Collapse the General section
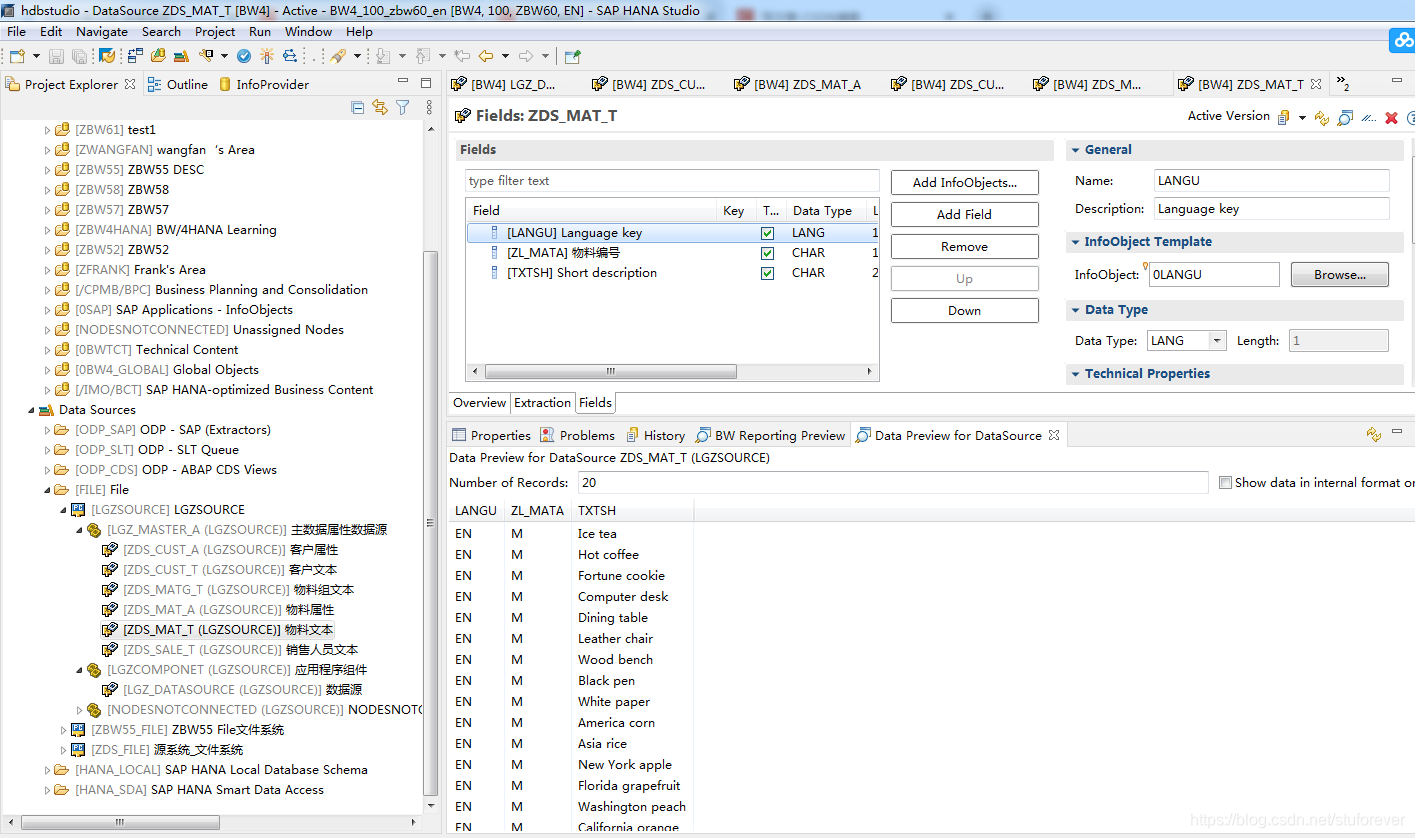This screenshot has width=1415, height=838. tap(1075, 150)
